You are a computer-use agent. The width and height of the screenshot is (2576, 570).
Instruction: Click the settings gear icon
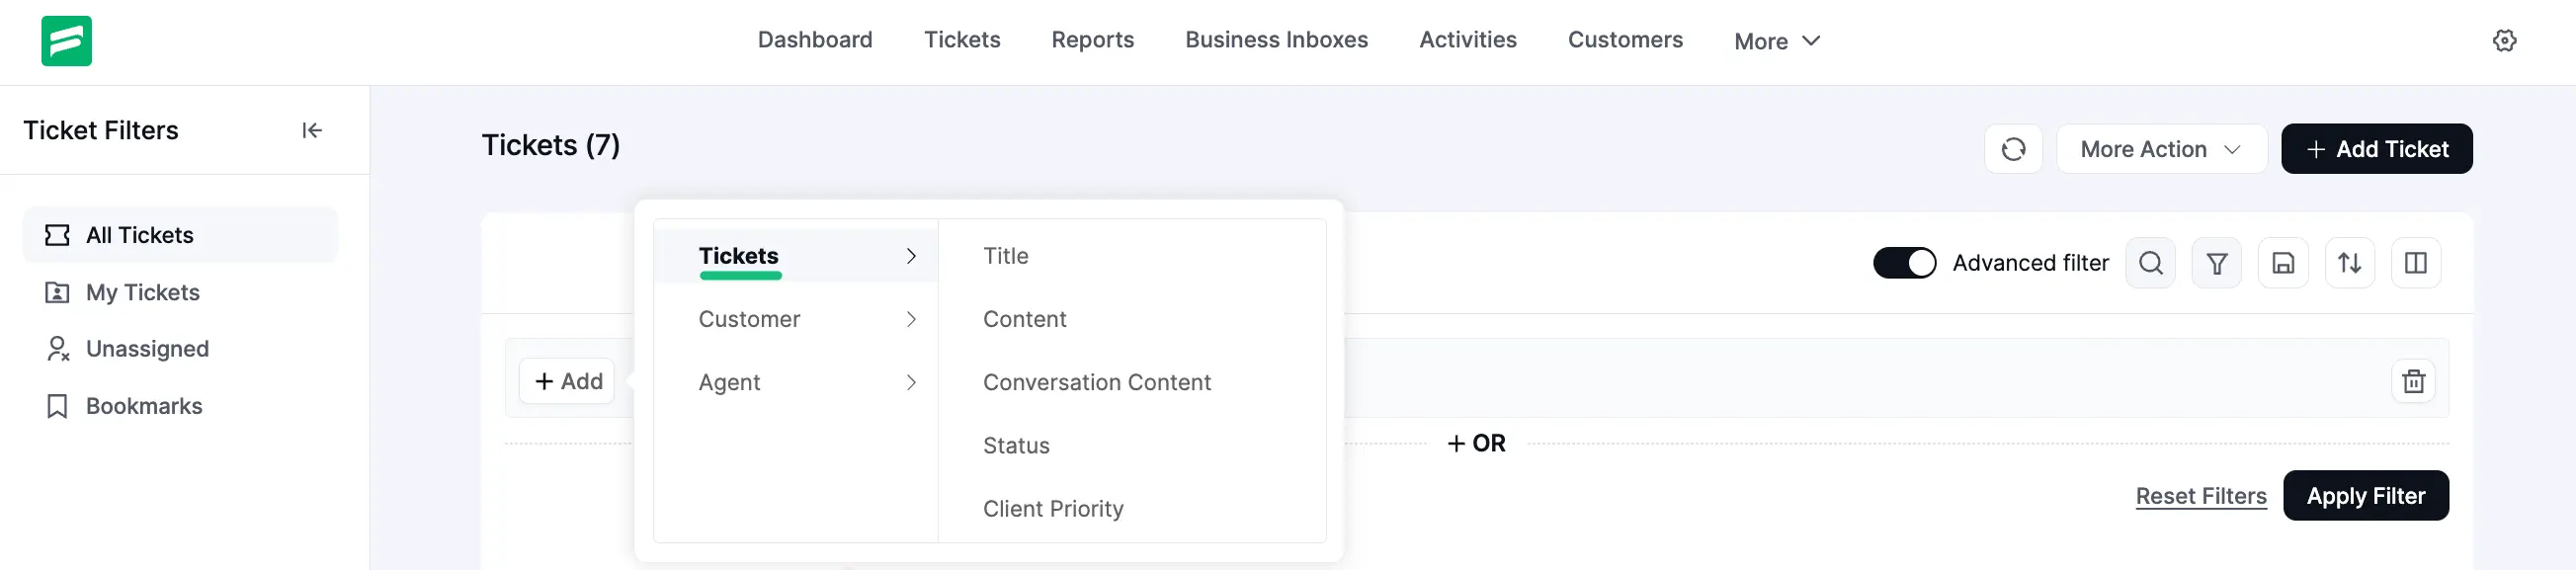[x=2504, y=41]
